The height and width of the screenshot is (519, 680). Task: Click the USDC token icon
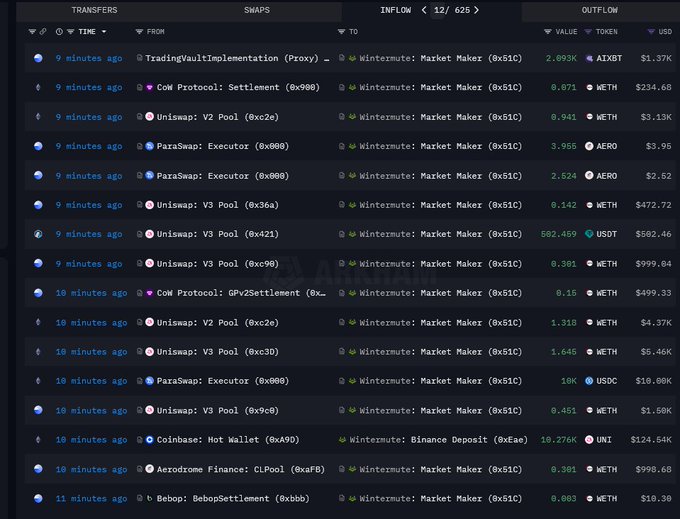589,381
